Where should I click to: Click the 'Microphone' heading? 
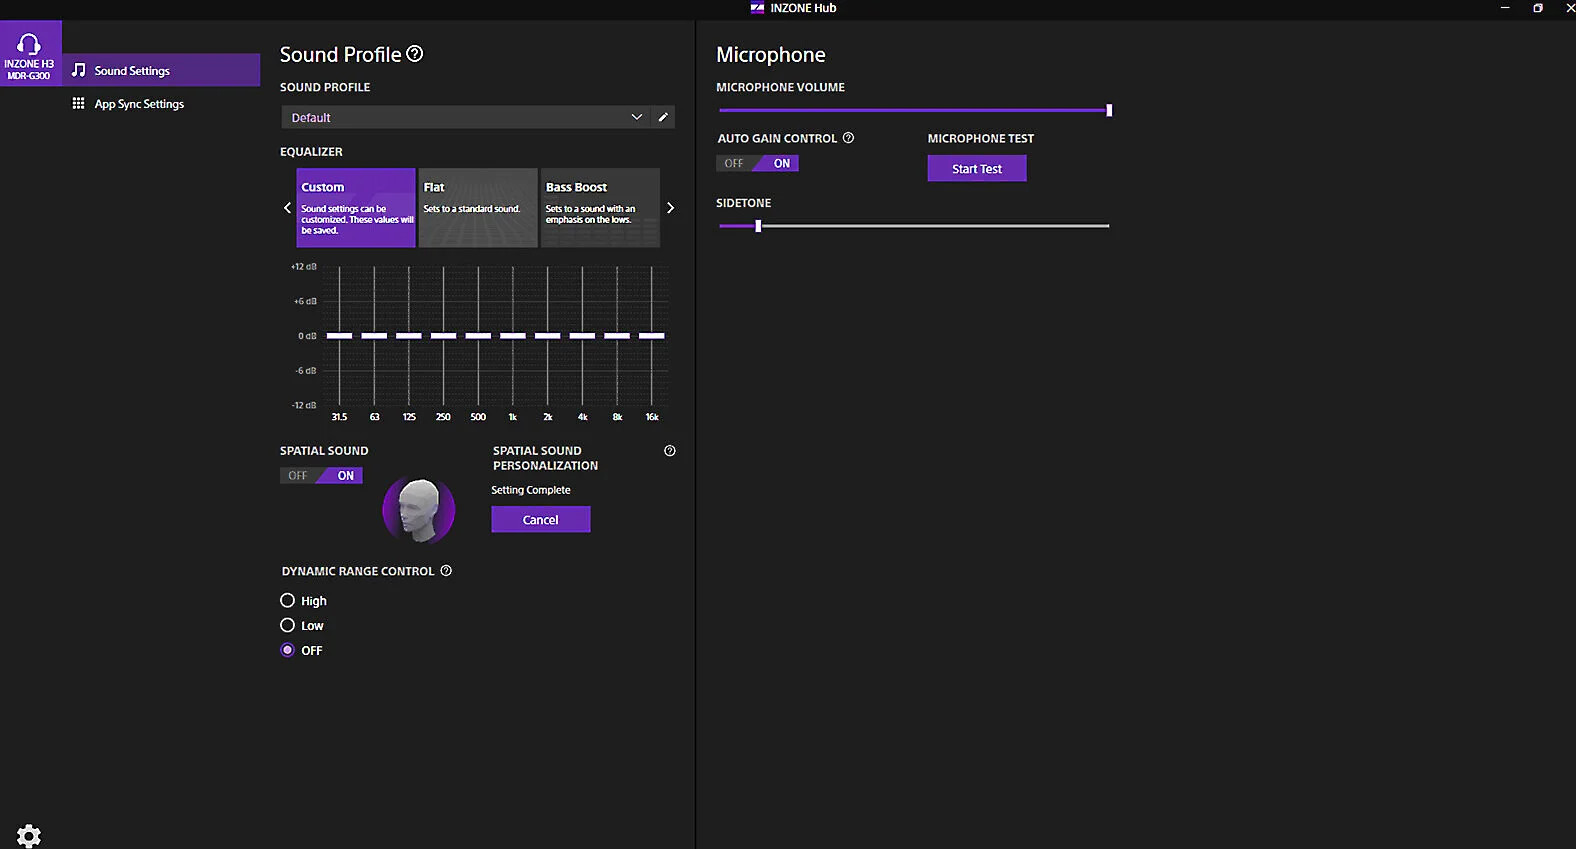(x=771, y=55)
